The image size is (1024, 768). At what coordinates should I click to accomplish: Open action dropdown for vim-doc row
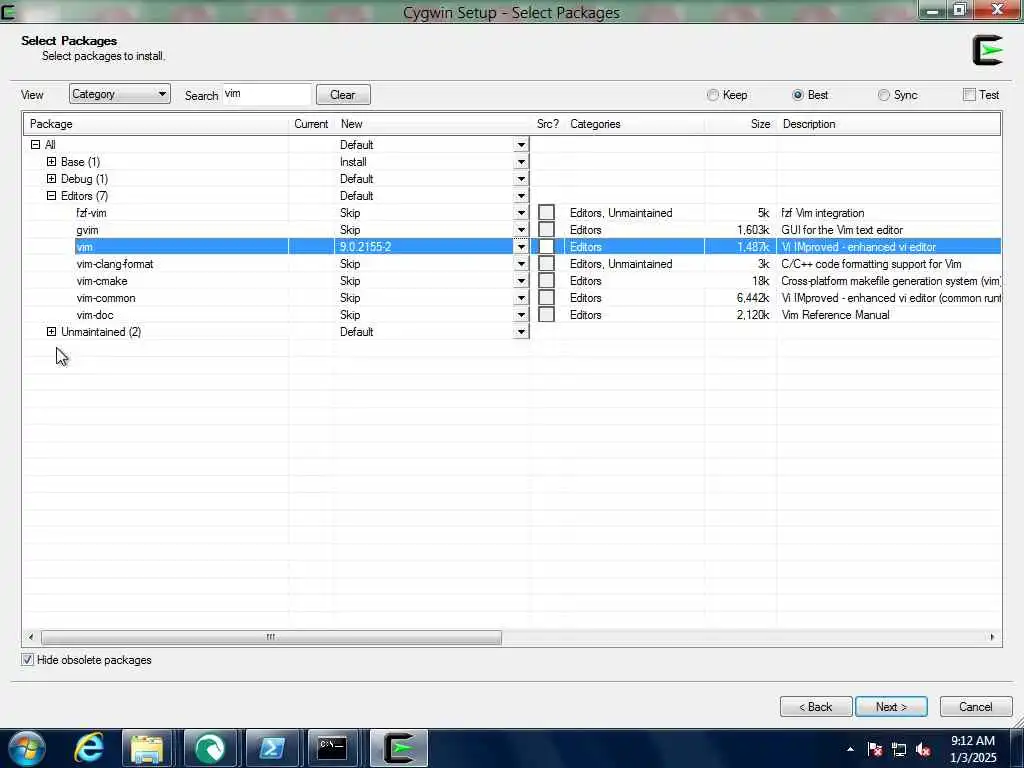pos(520,315)
